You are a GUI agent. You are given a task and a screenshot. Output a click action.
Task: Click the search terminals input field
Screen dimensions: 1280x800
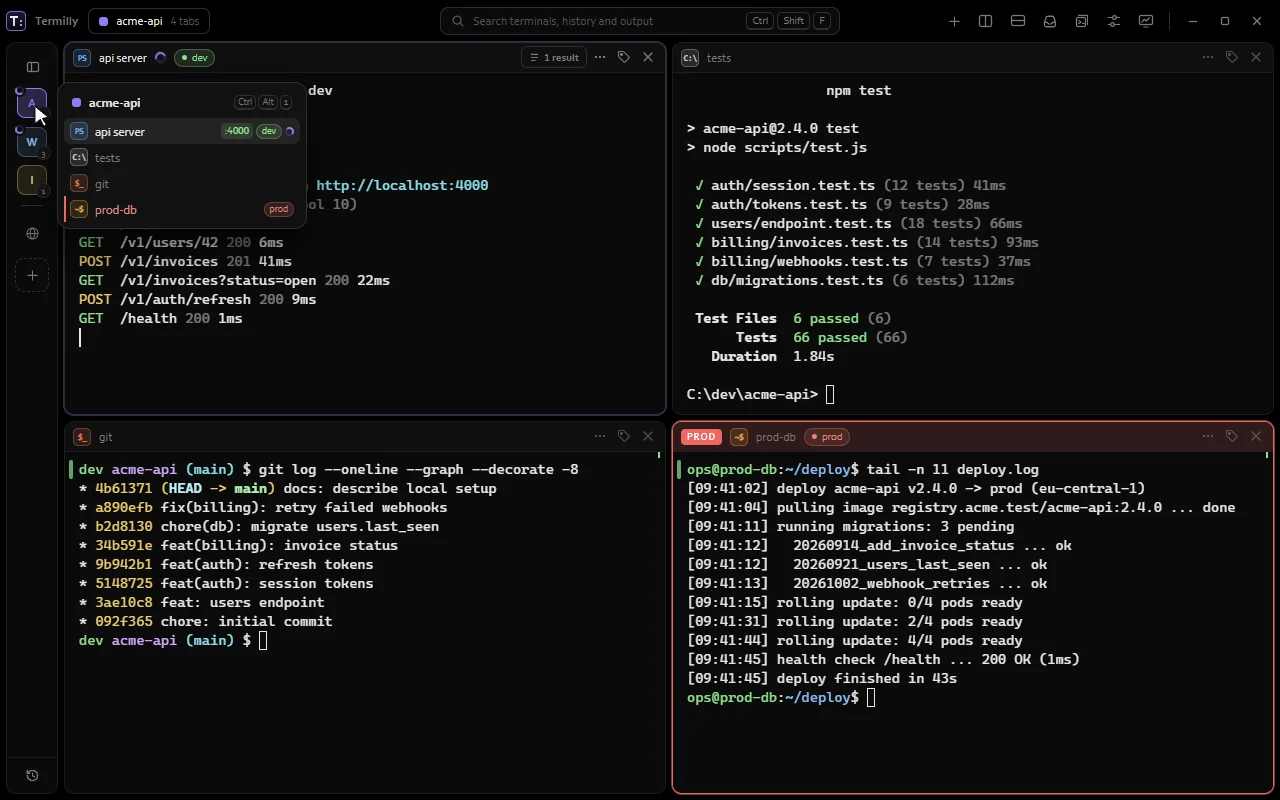[x=640, y=21]
